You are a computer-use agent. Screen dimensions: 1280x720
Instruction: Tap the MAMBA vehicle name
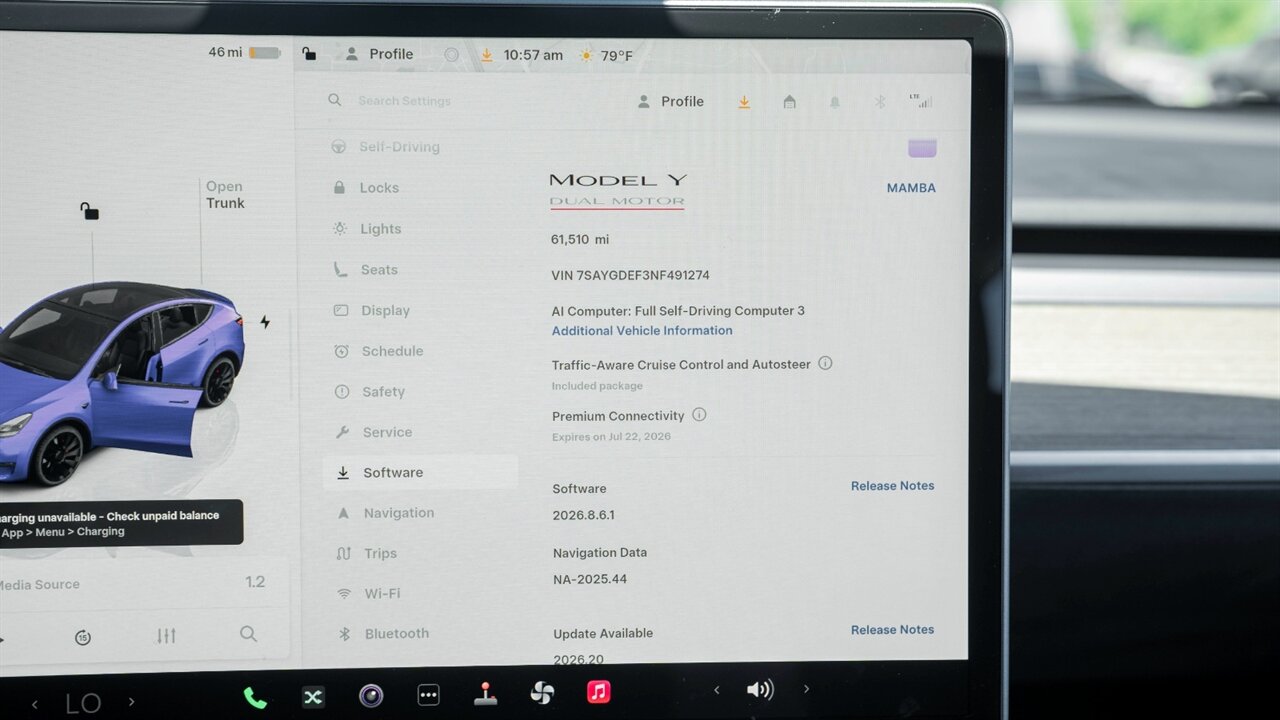pyautogui.click(x=911, y=188)
